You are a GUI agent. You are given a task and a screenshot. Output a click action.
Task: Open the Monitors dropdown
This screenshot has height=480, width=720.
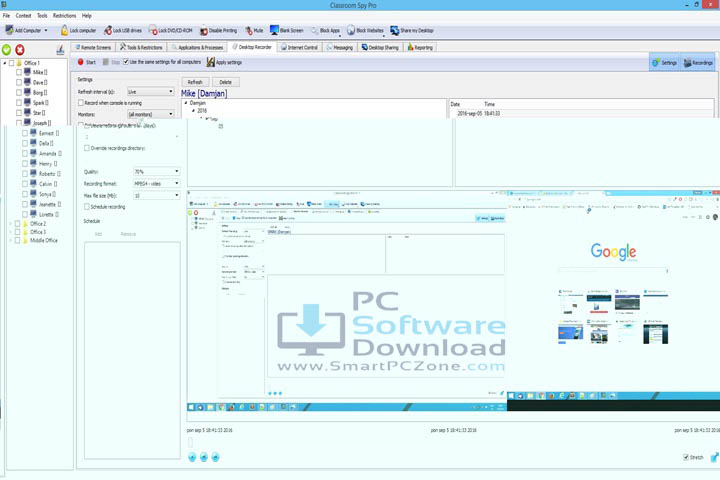(151, 114)
